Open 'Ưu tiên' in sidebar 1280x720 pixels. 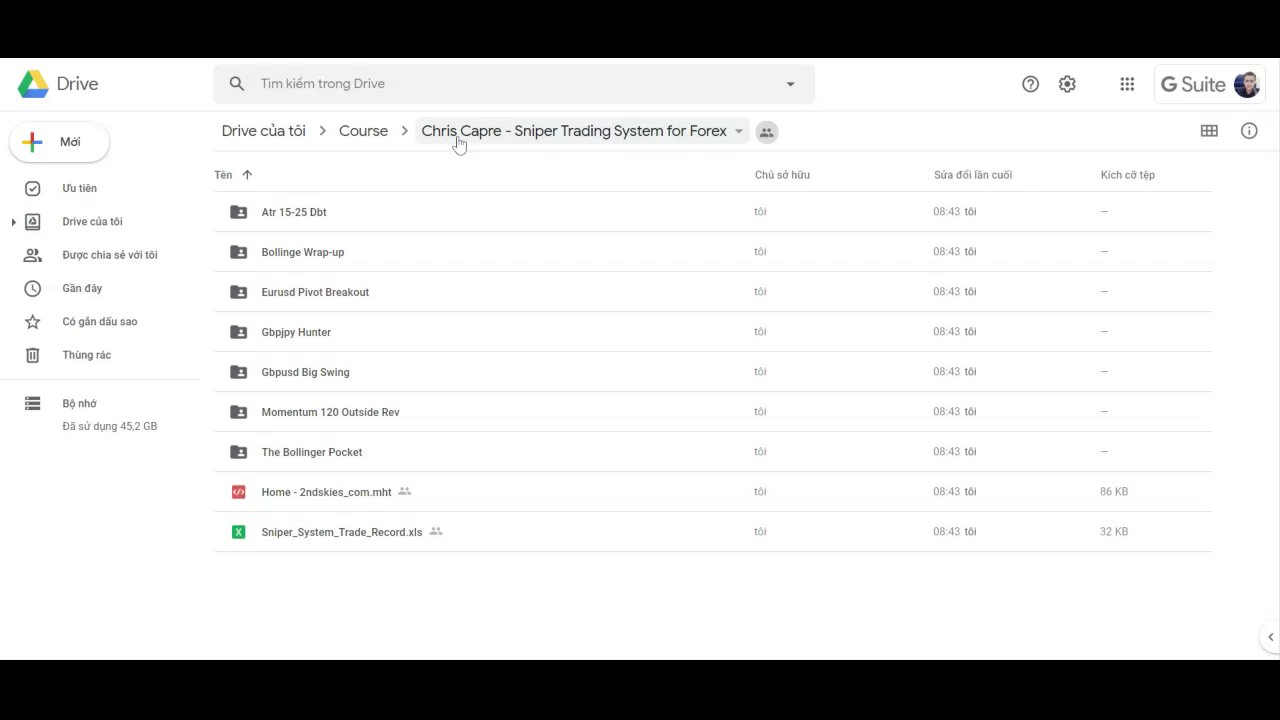tap(79, 188)
